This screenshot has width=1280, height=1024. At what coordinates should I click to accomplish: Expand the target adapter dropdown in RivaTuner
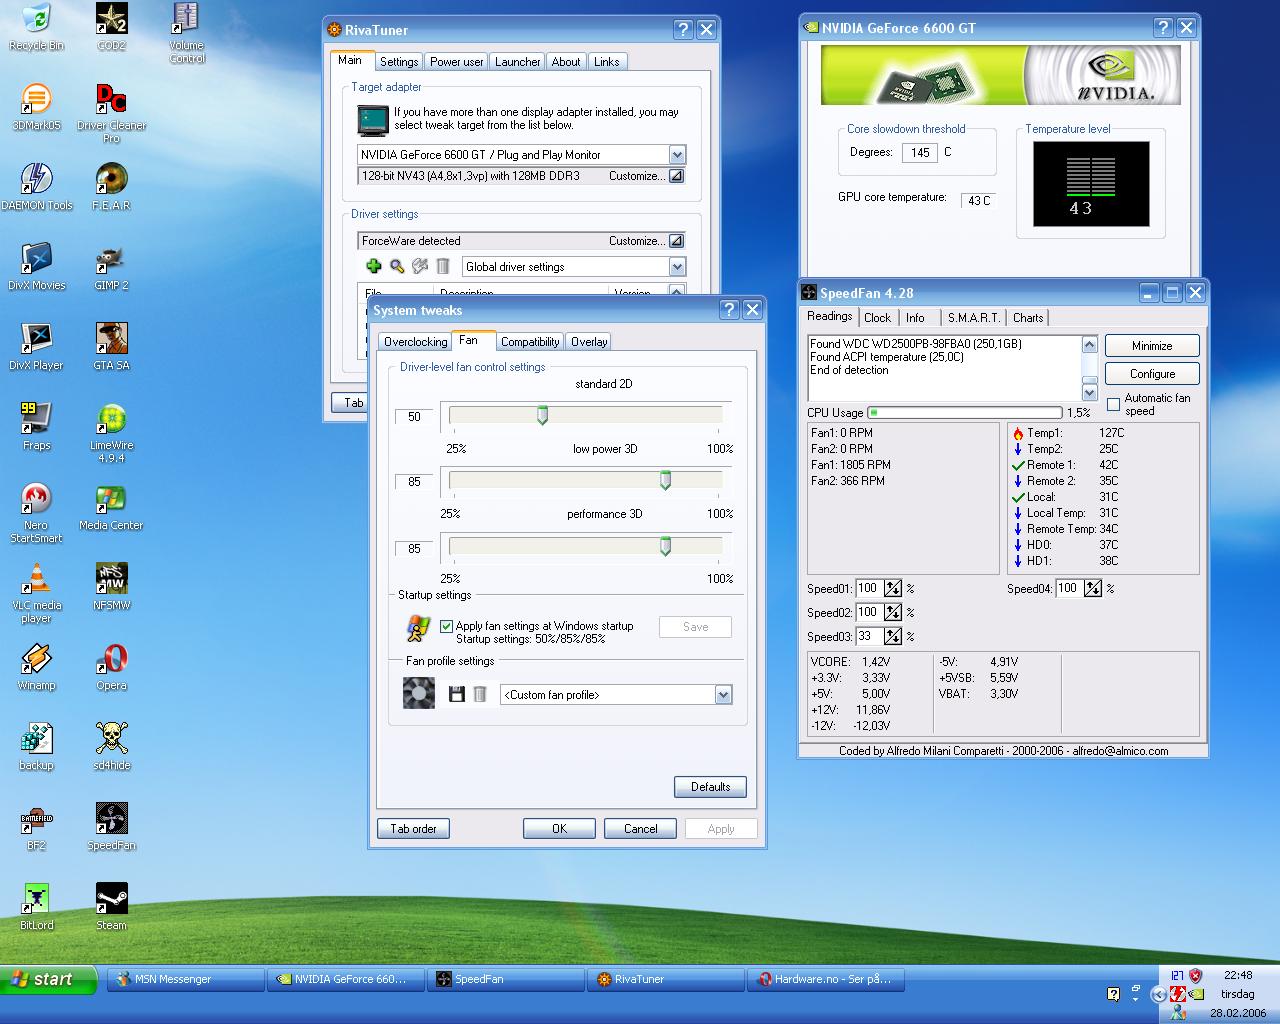click(x=677, y=155)
